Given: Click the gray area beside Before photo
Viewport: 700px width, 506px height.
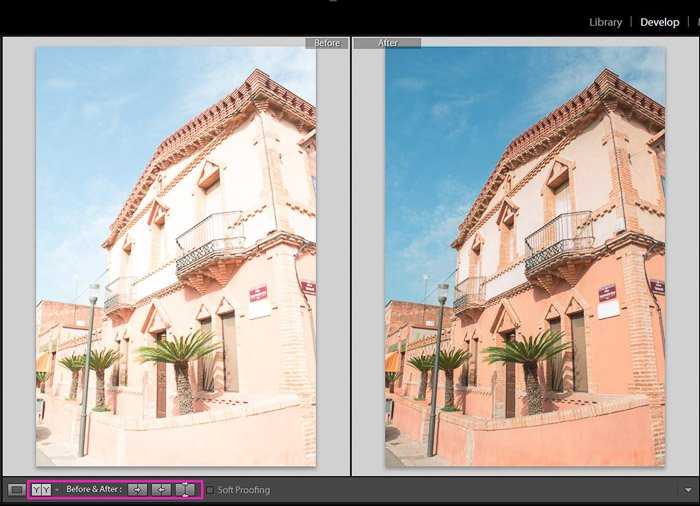Looking at the screenshot, I should 20,256.
